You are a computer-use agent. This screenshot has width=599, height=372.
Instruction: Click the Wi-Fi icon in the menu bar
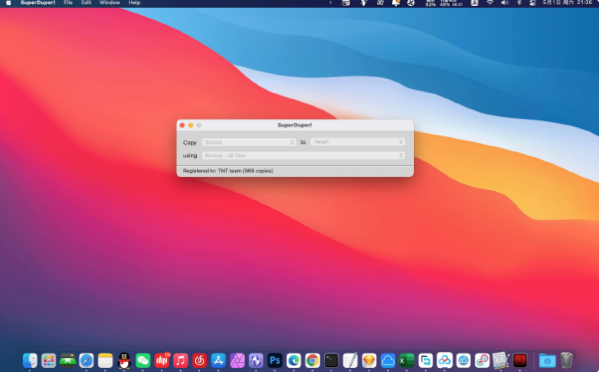pyautogui.click(x=490, y=3)
